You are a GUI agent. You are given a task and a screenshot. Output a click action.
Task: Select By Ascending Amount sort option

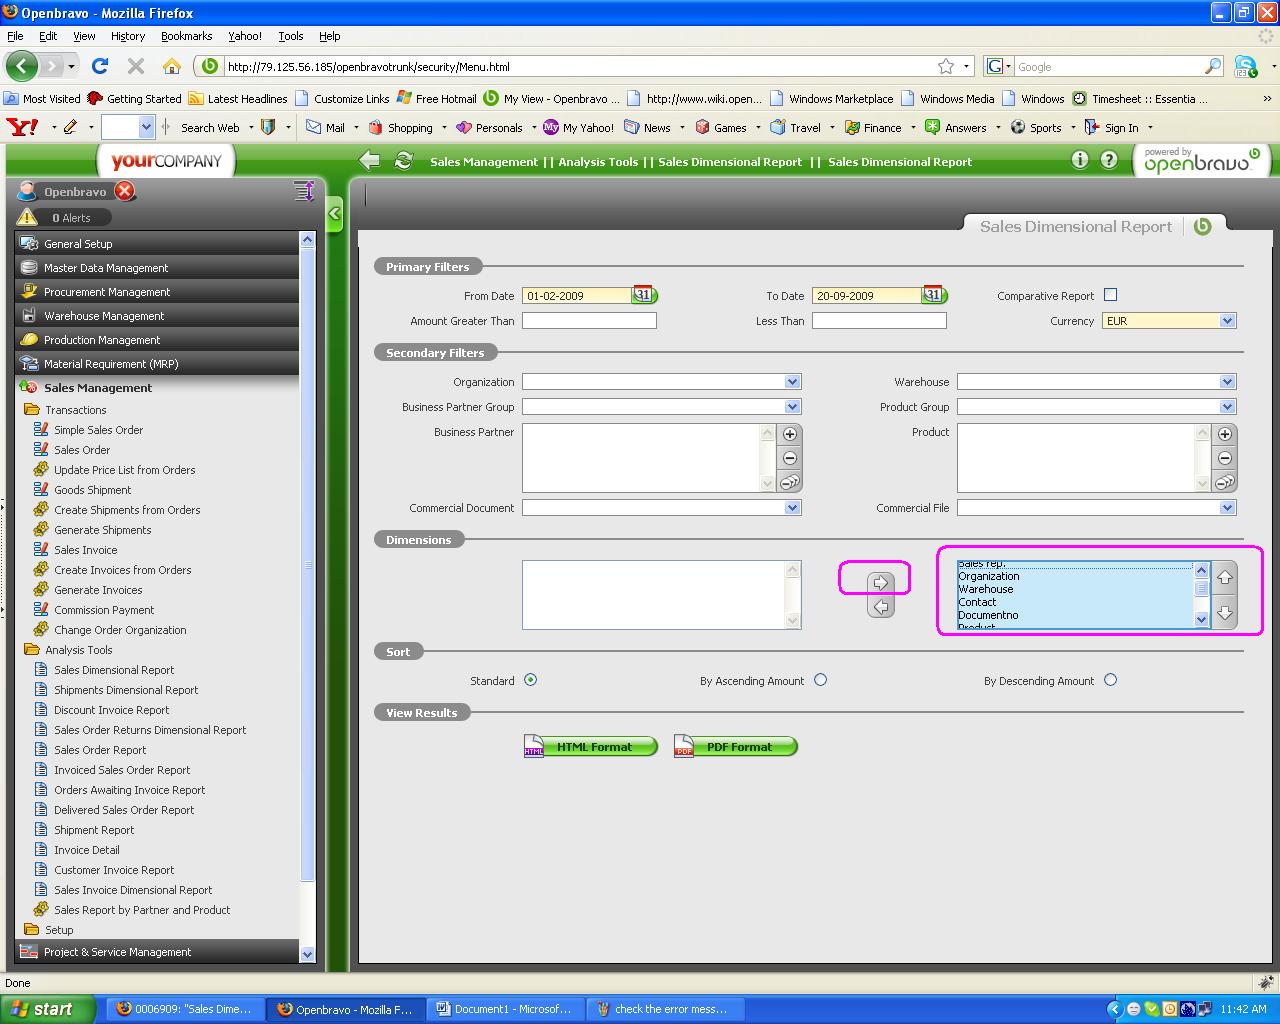pos(820,680)
